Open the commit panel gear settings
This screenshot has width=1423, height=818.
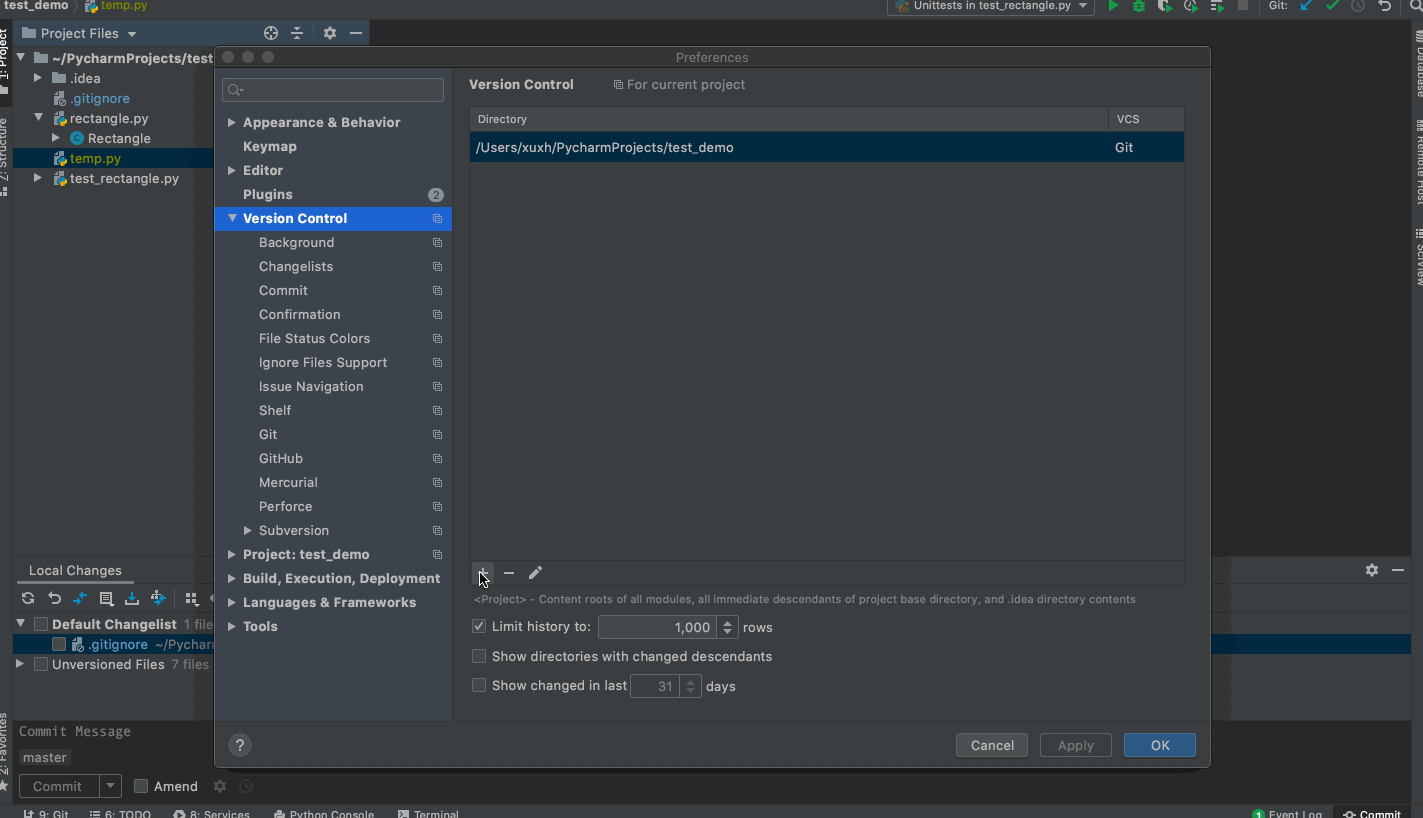pos(1372,570)
